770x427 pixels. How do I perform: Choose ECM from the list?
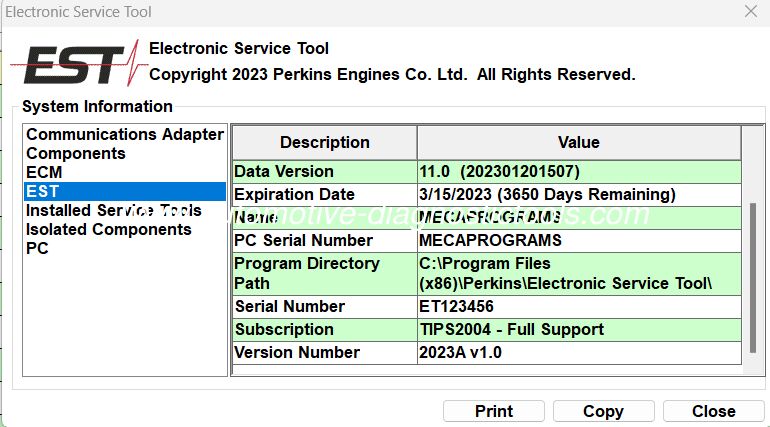coord(44,172)
